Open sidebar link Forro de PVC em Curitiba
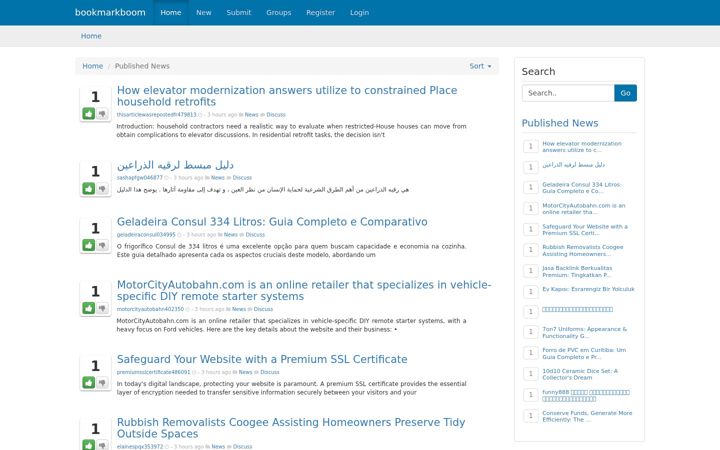The width and height of the screenshot is (720, 450). pos(584,353)
